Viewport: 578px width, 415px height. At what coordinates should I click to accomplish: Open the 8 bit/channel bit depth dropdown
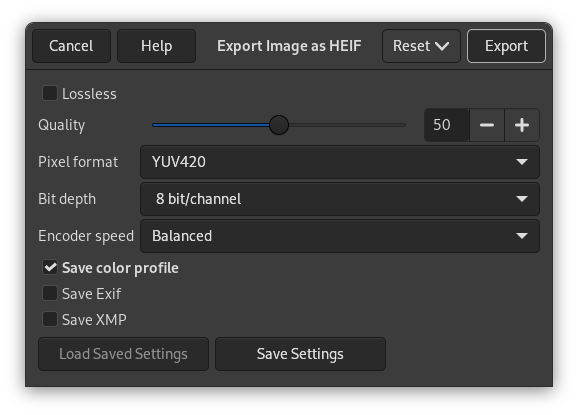(340, 199)
